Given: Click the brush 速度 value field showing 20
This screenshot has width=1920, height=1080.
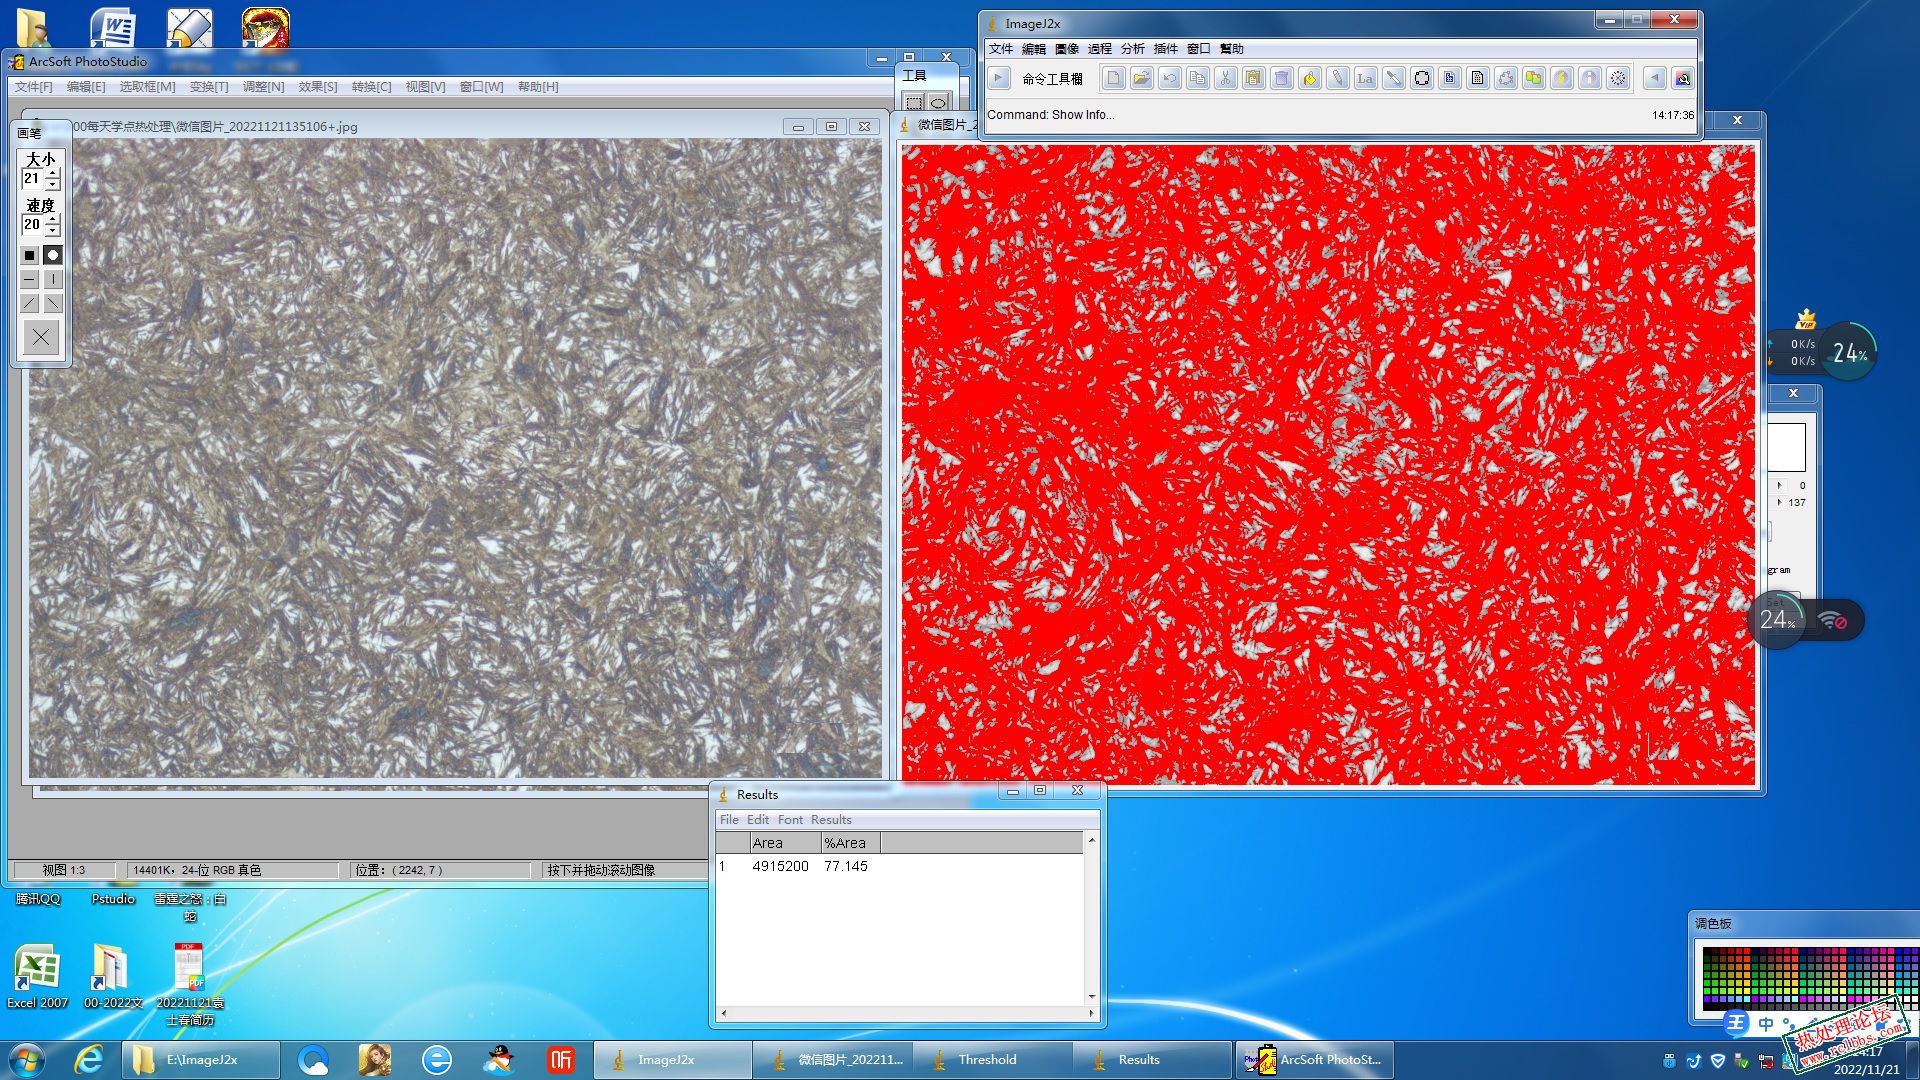Looking at the screenshot, I should [x=33, y=225].
